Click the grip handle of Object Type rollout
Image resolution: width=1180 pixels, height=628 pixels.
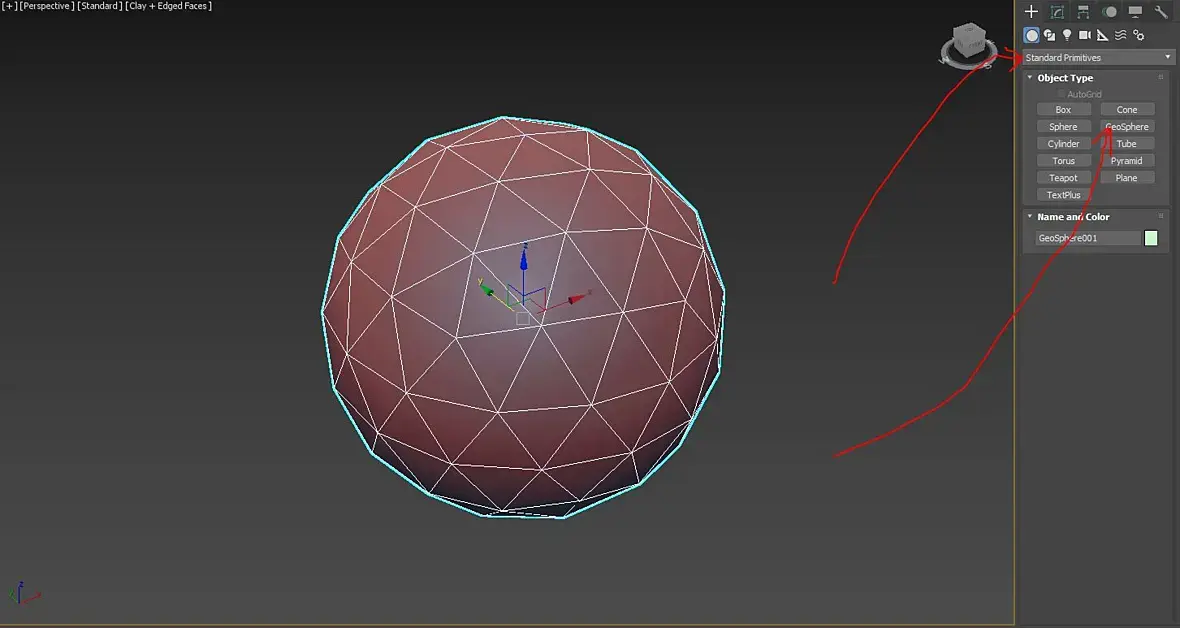point(1160,78)
